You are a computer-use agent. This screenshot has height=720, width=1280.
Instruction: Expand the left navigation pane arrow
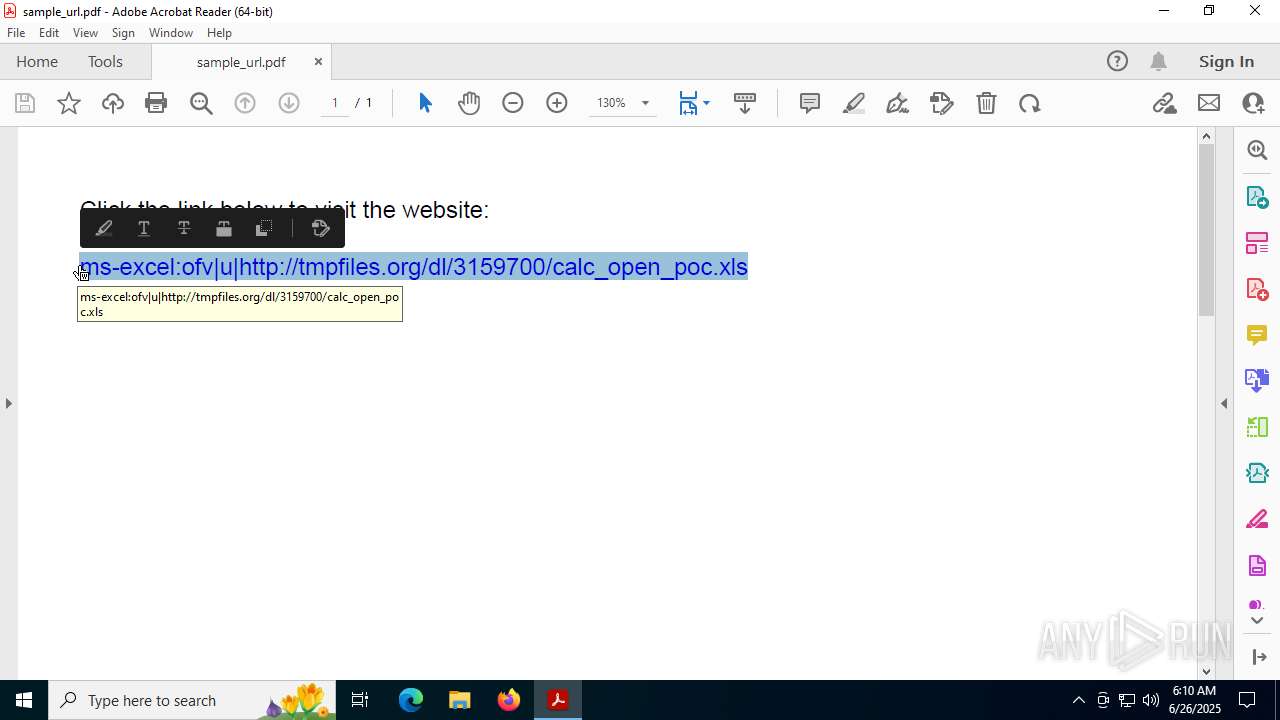9,403
